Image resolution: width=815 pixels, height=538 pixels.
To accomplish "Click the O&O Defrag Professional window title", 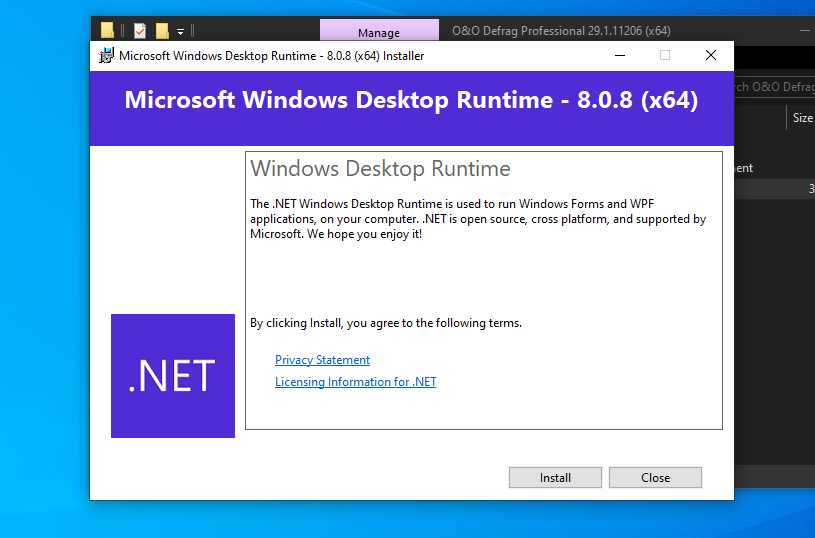I will click(x=561, y=31).
